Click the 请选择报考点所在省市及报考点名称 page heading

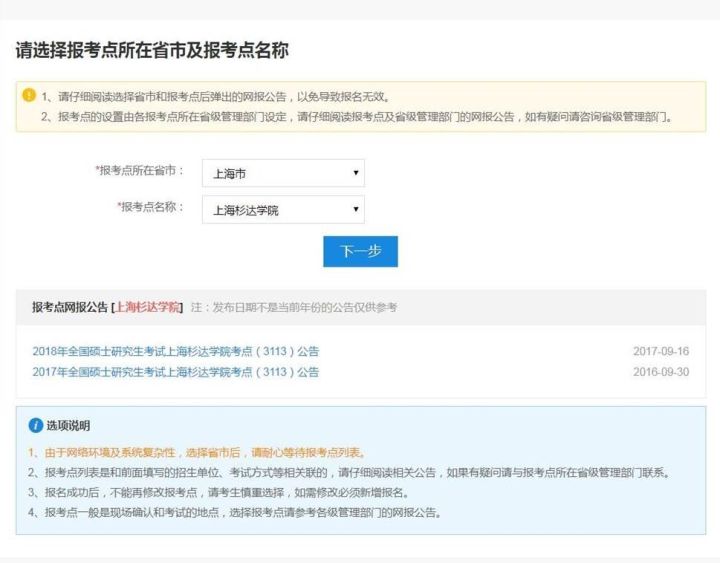[x=152, y=50]
